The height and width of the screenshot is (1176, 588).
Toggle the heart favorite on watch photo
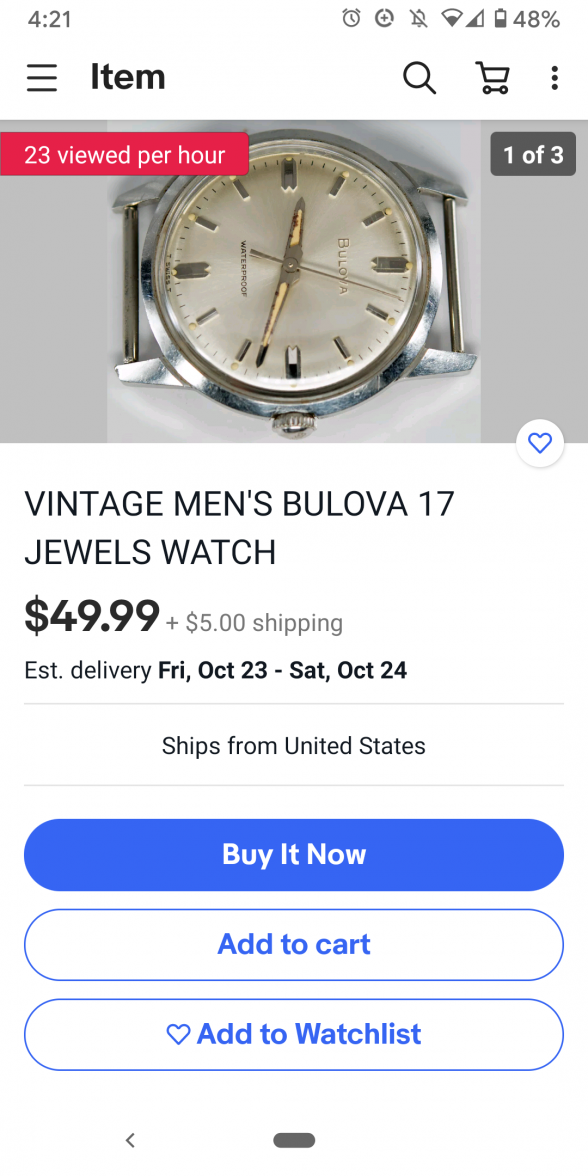pos(540,443)
